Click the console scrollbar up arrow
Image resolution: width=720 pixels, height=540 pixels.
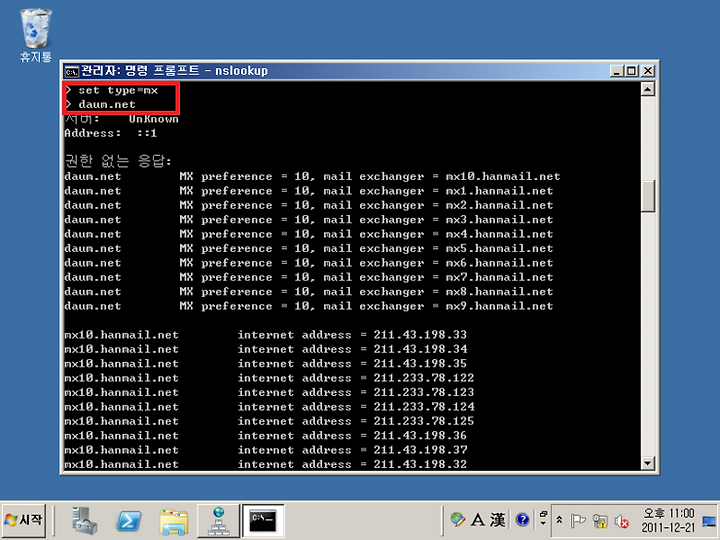coord(647,89)
